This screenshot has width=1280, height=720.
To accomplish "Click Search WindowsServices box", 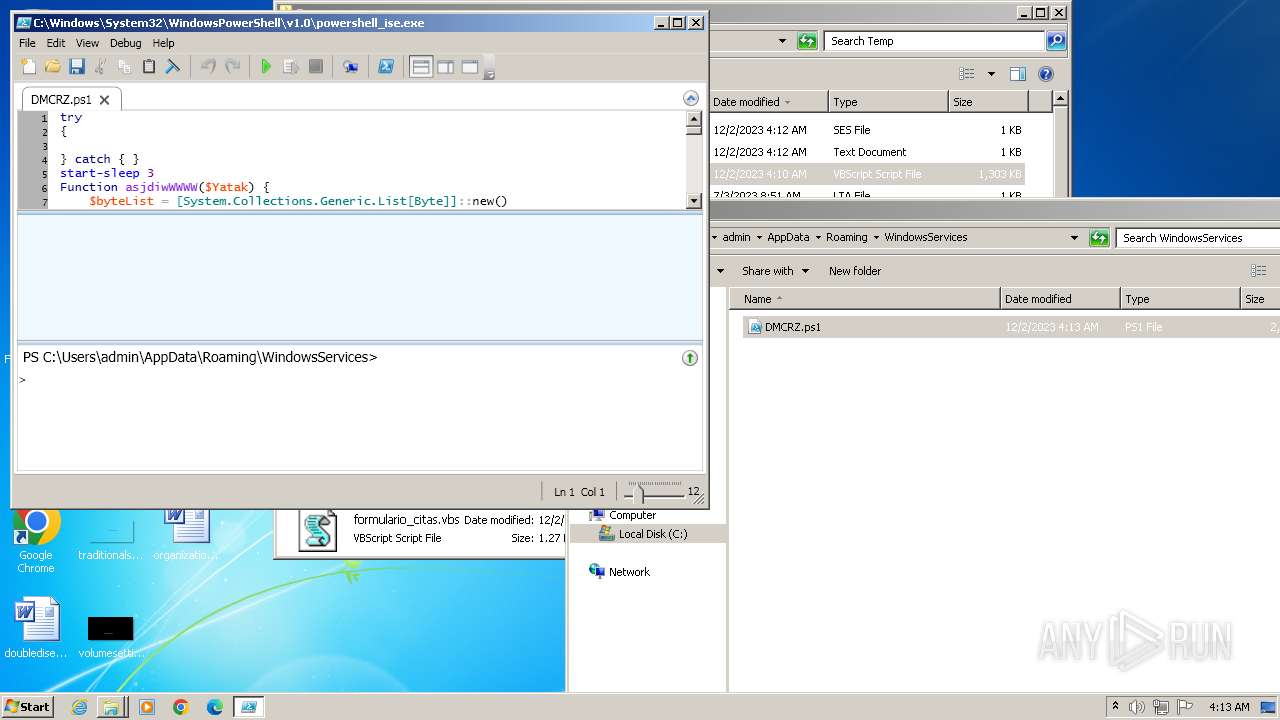I will point(1199,238).
